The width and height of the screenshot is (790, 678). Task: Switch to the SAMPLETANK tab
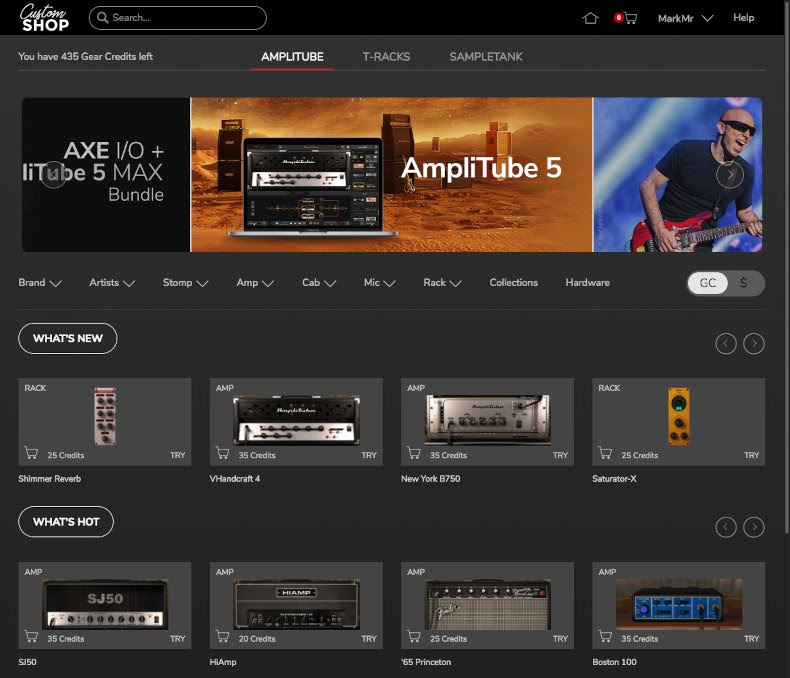(486, 57)
